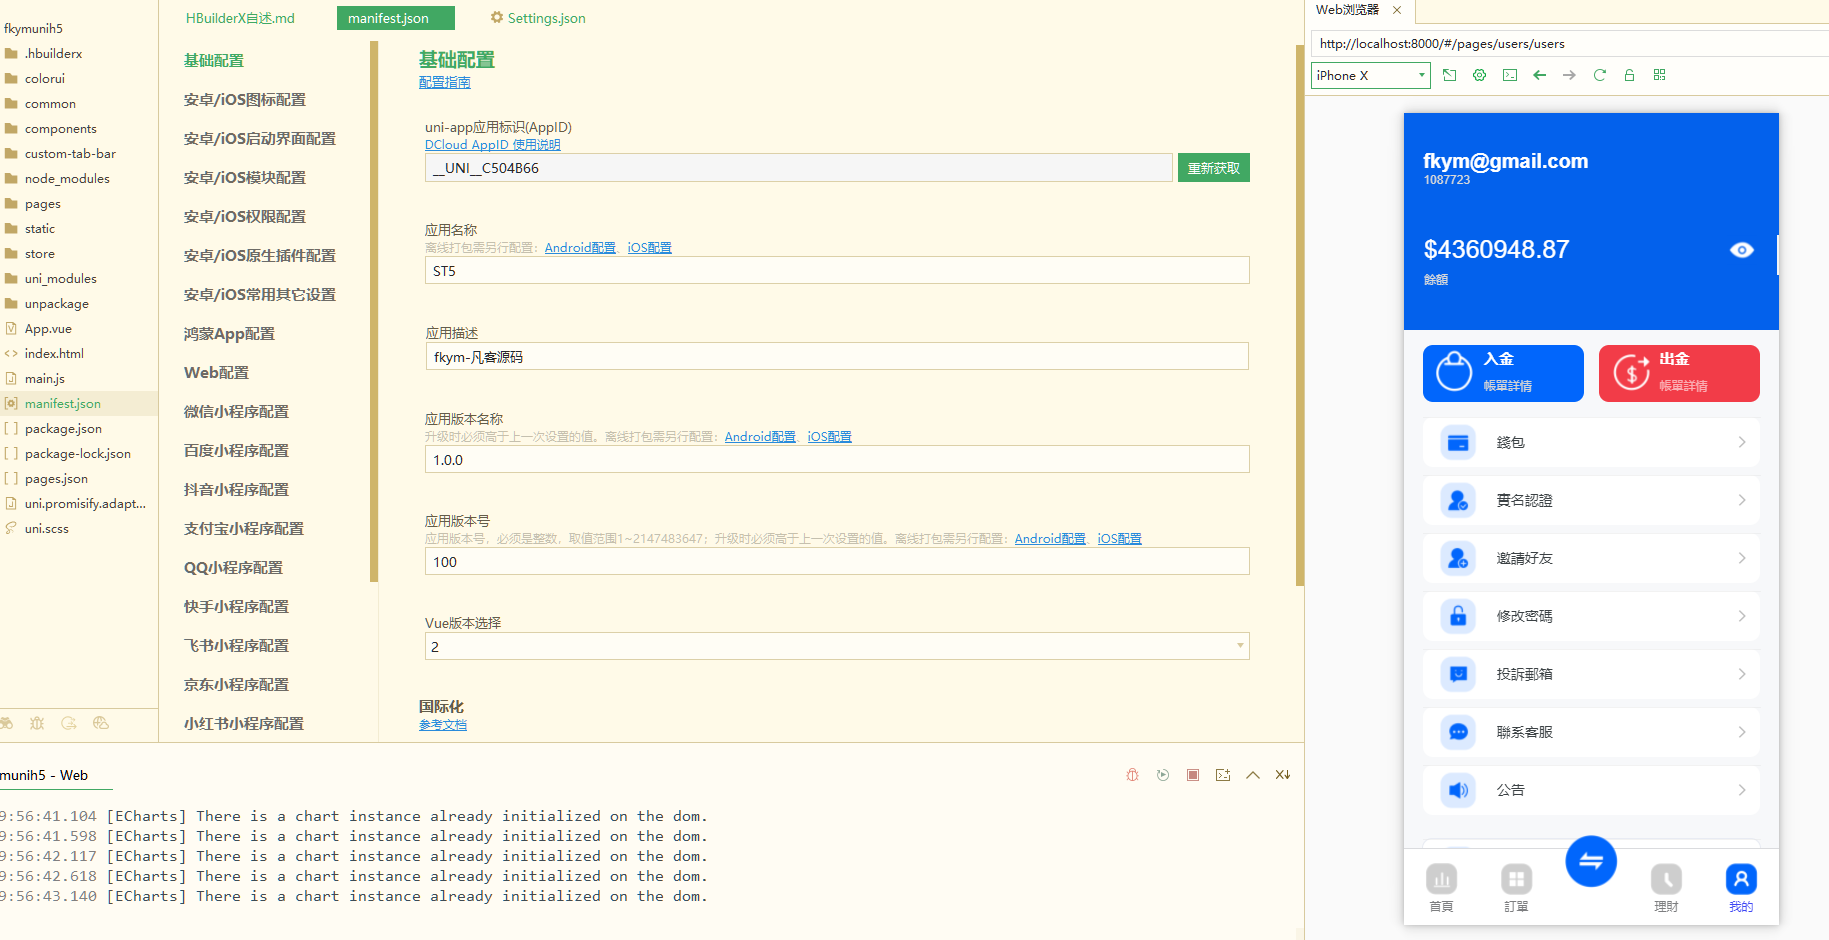Click the 重新获取 button
The height and width of the screenshot is (940, 1829).
(1213, 167)
